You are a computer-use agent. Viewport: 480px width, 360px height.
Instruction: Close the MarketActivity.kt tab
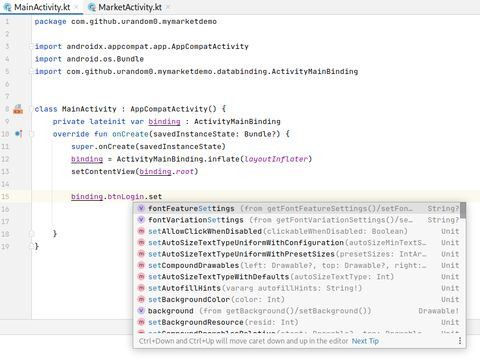(x=168, y=7)
